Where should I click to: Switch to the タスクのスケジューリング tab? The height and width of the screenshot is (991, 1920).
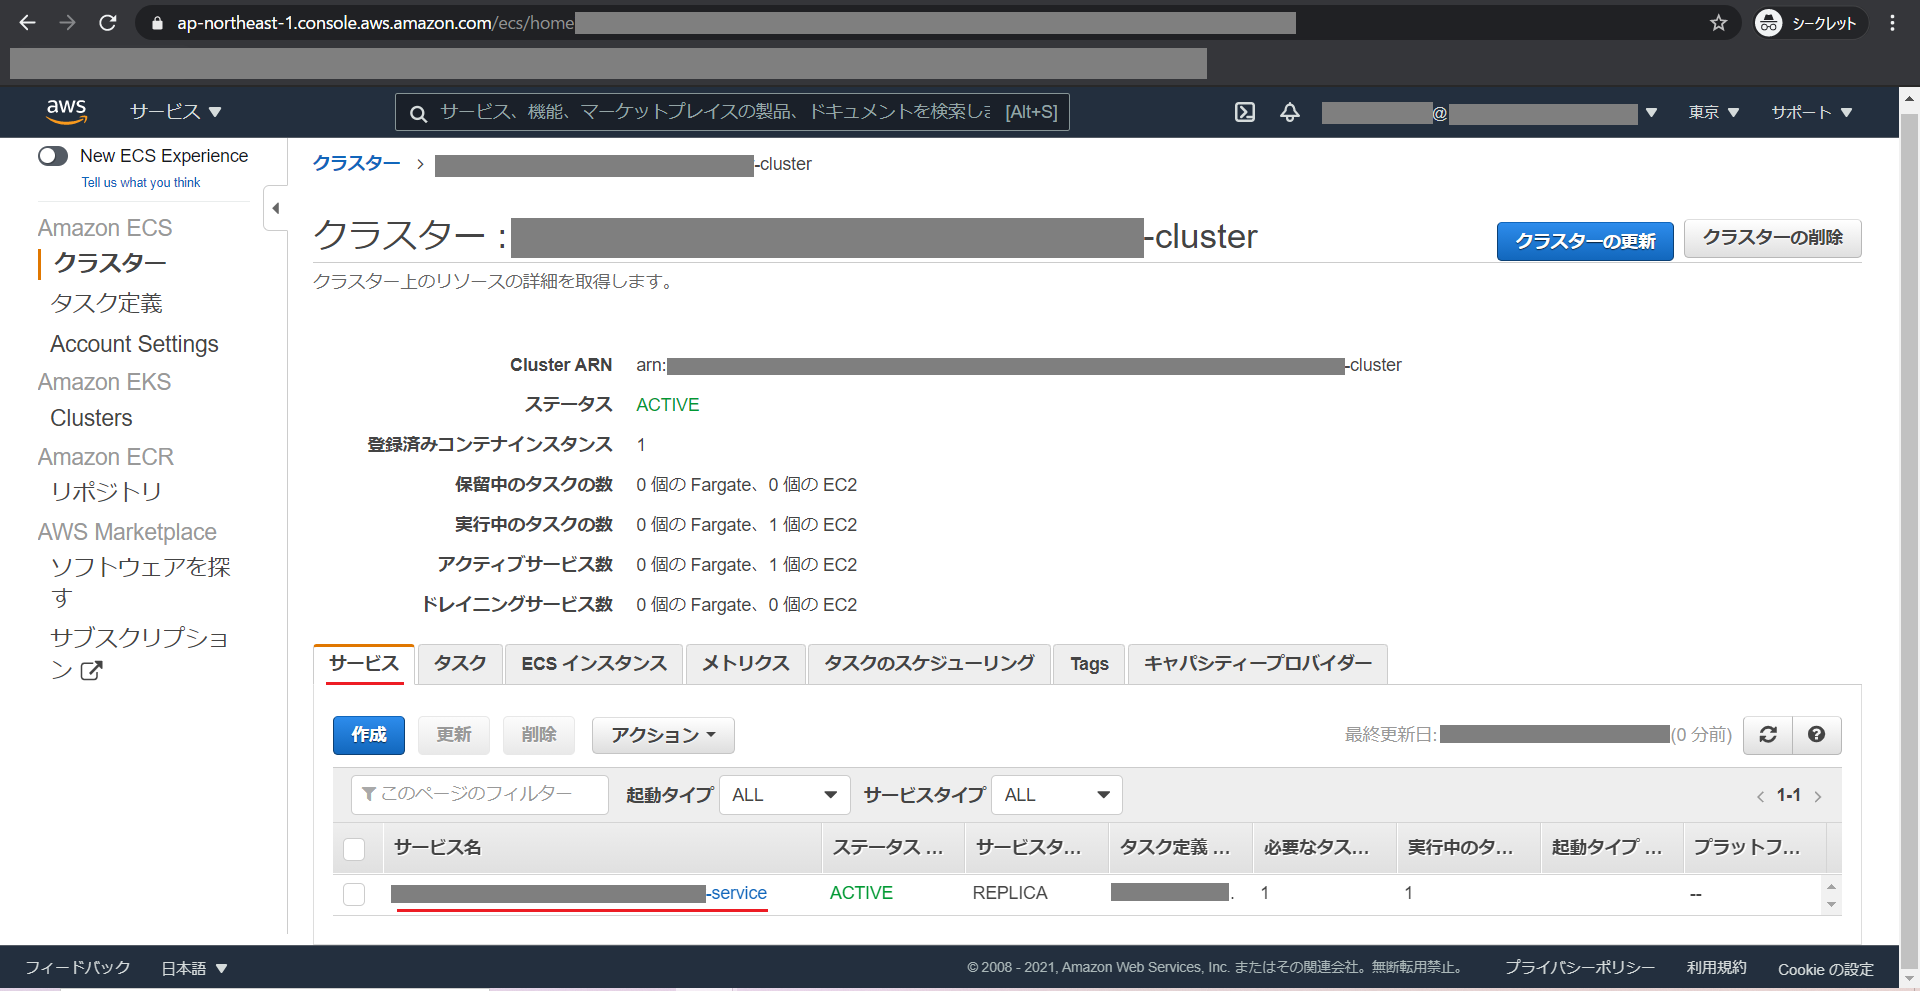pyautogui.click(x=929, y=664)
